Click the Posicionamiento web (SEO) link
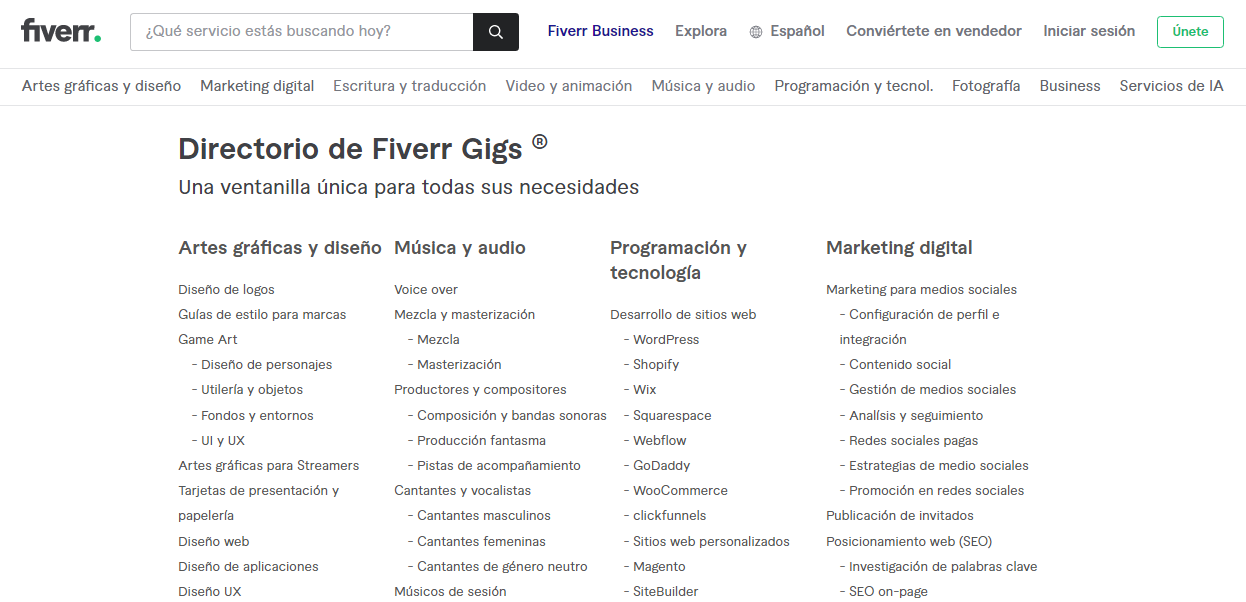Screen dimensions: 1246x602 908,541
